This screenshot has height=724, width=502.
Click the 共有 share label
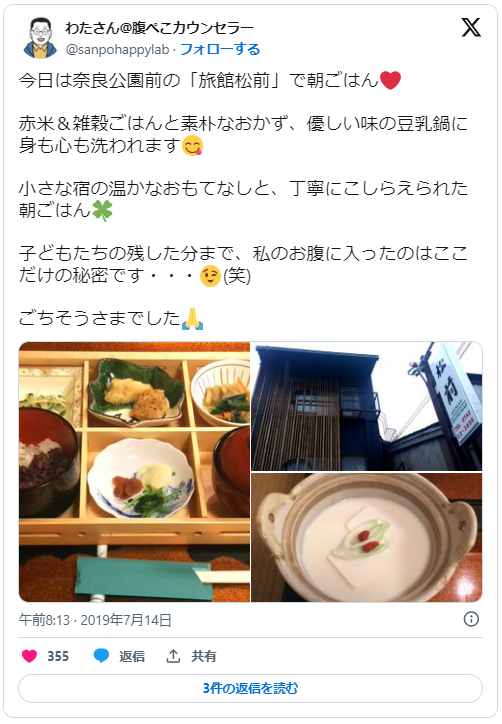pyautogui.click(x=204, y=656)
